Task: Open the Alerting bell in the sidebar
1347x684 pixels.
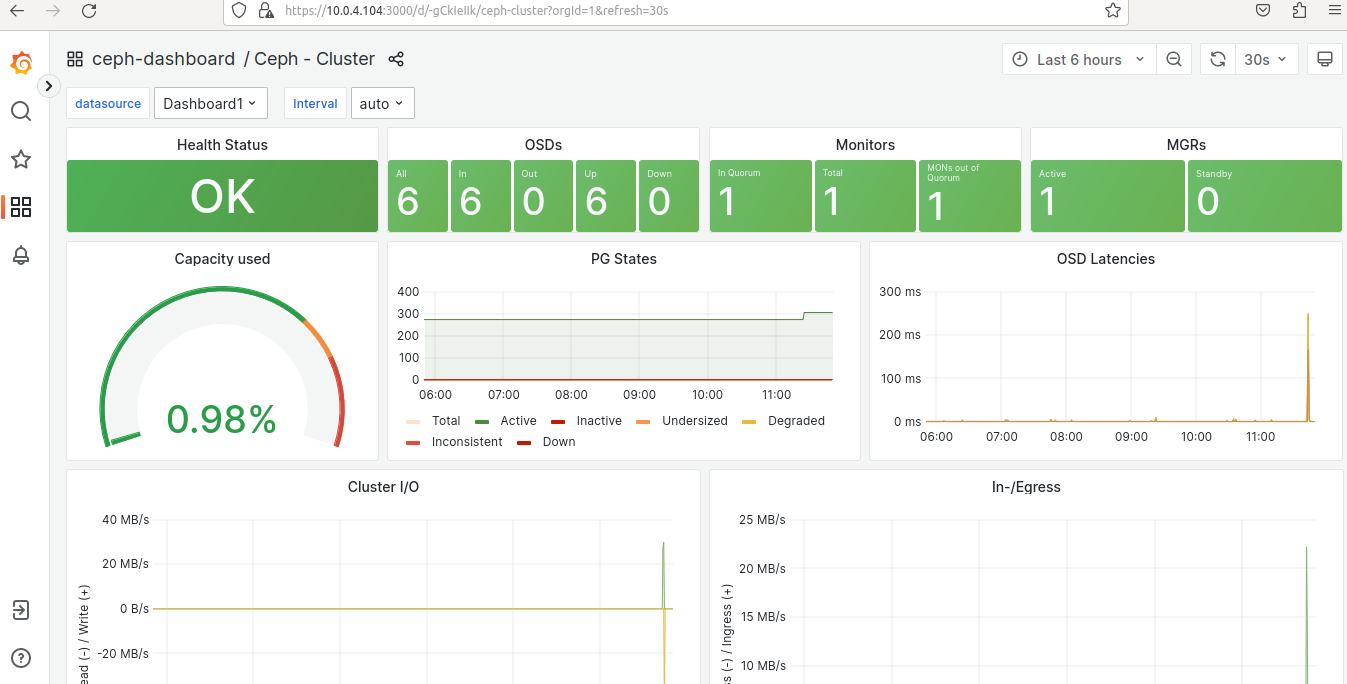Action: pyautogui.click(x=21, y=255)
